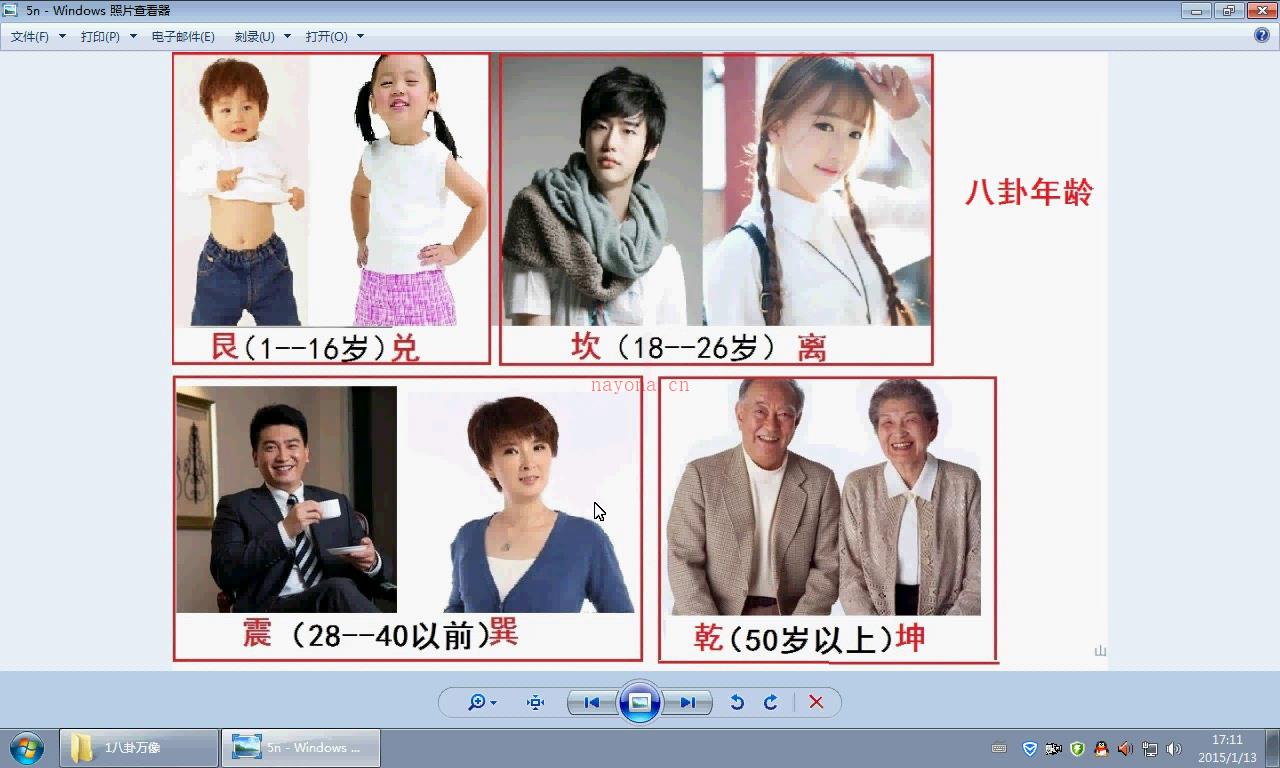Open the zoom magnifier control
1280x768 pixels.
(477, 702)
